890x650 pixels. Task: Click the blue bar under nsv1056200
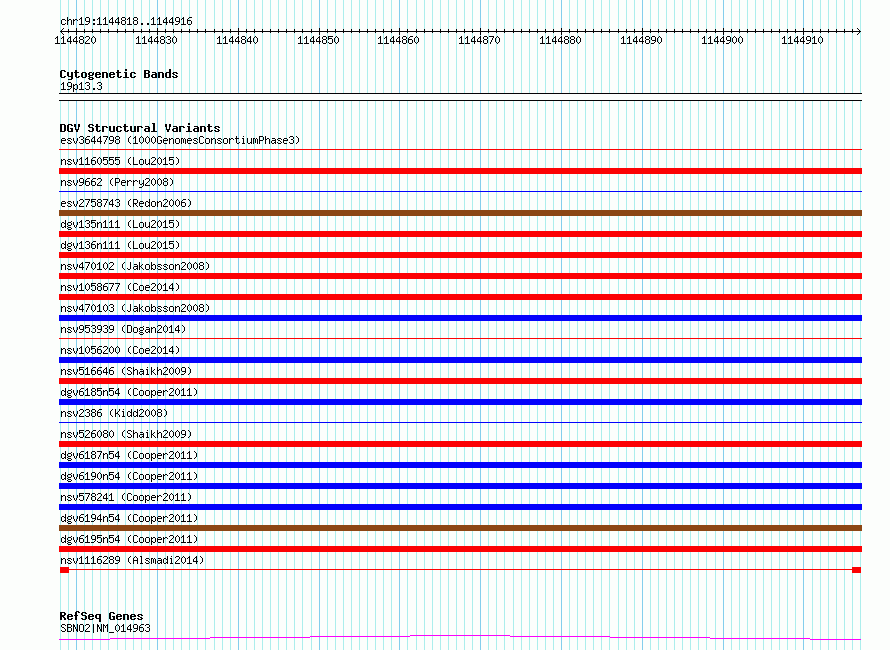click(460, 360)
